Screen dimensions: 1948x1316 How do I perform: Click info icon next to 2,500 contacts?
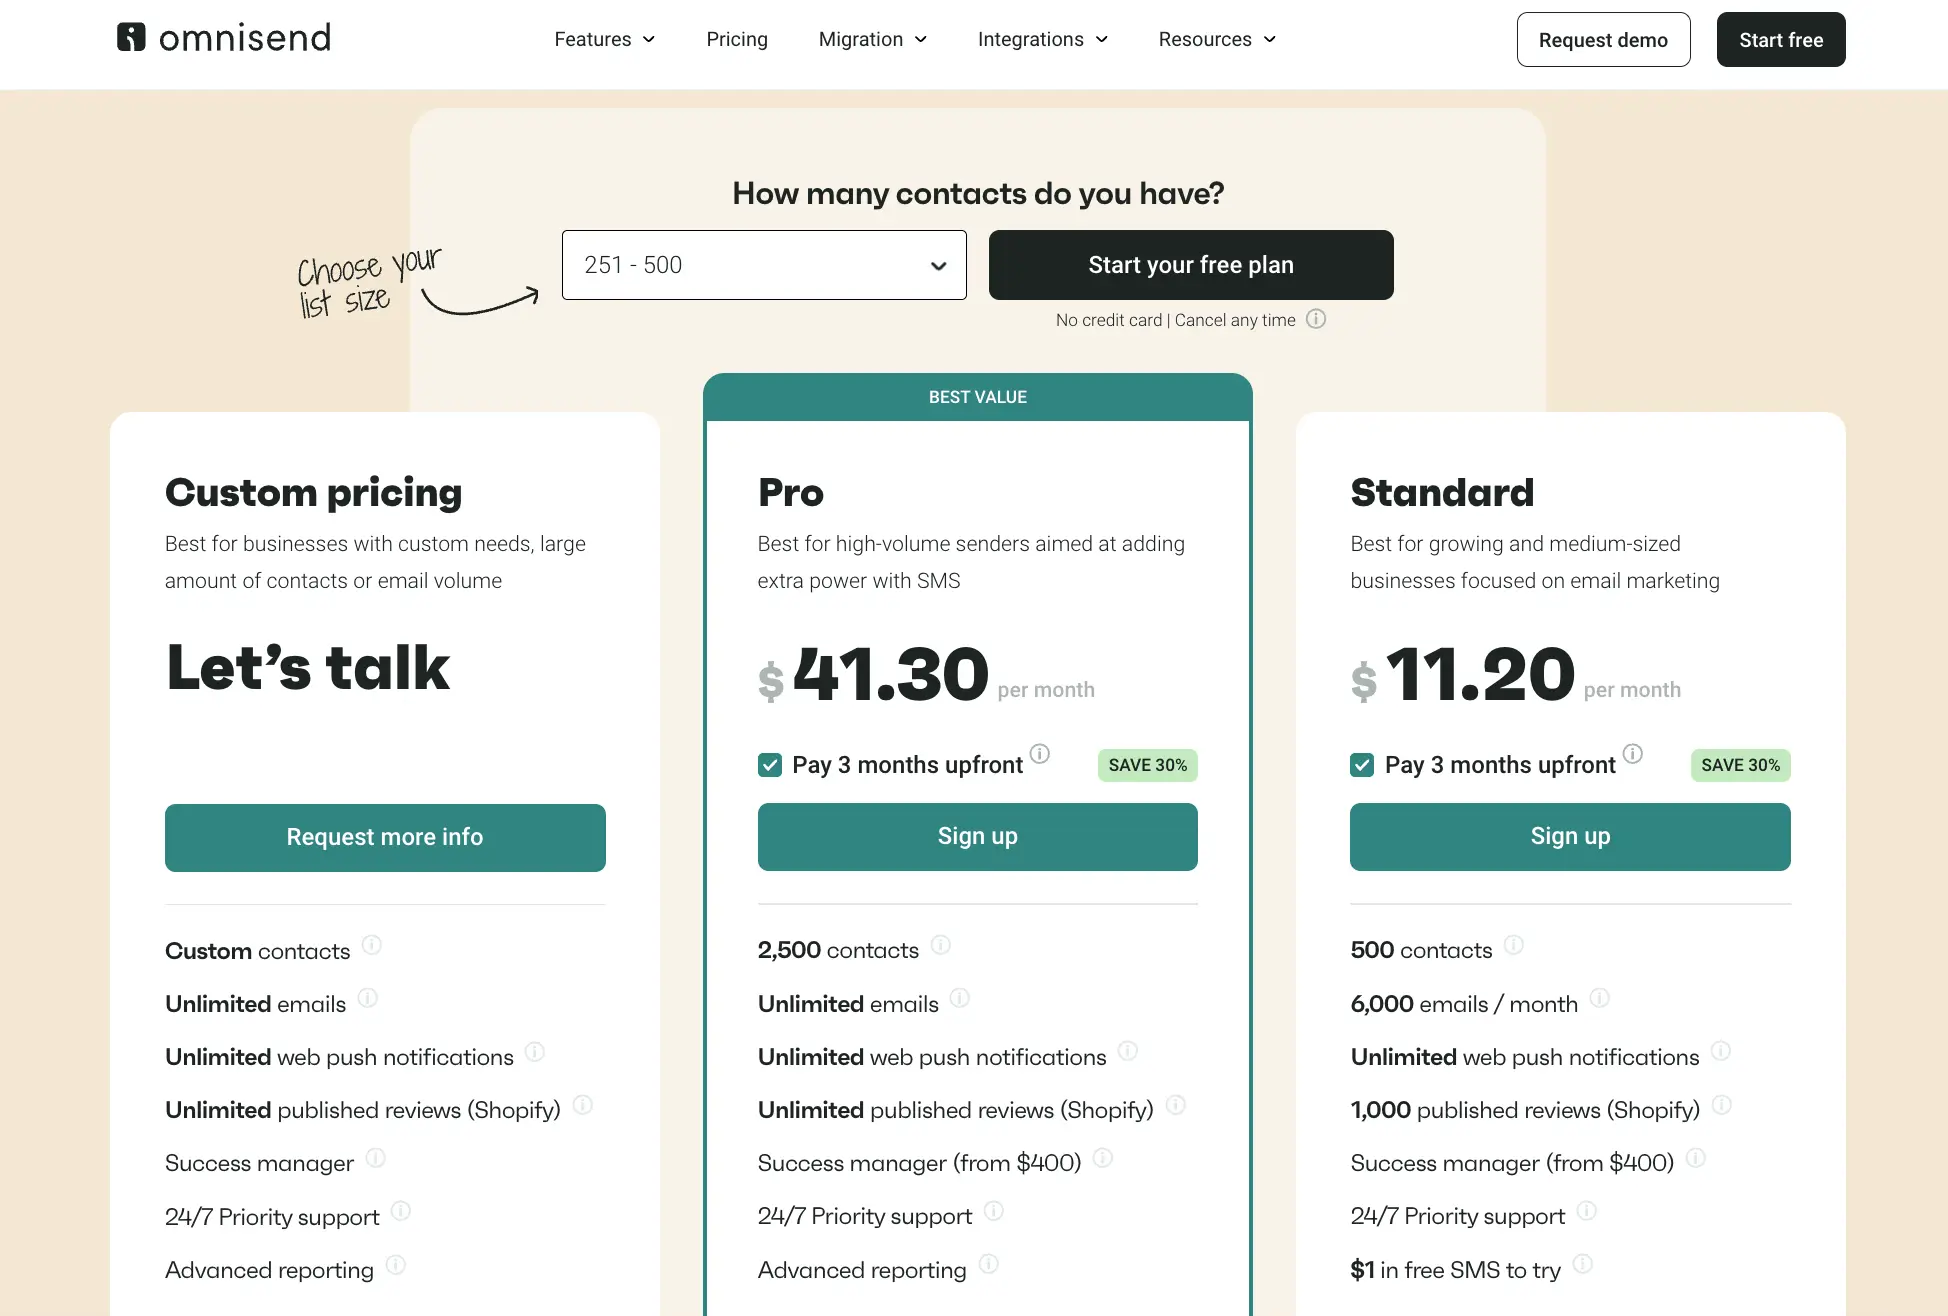pyautogui.click(x=941, y=945)
